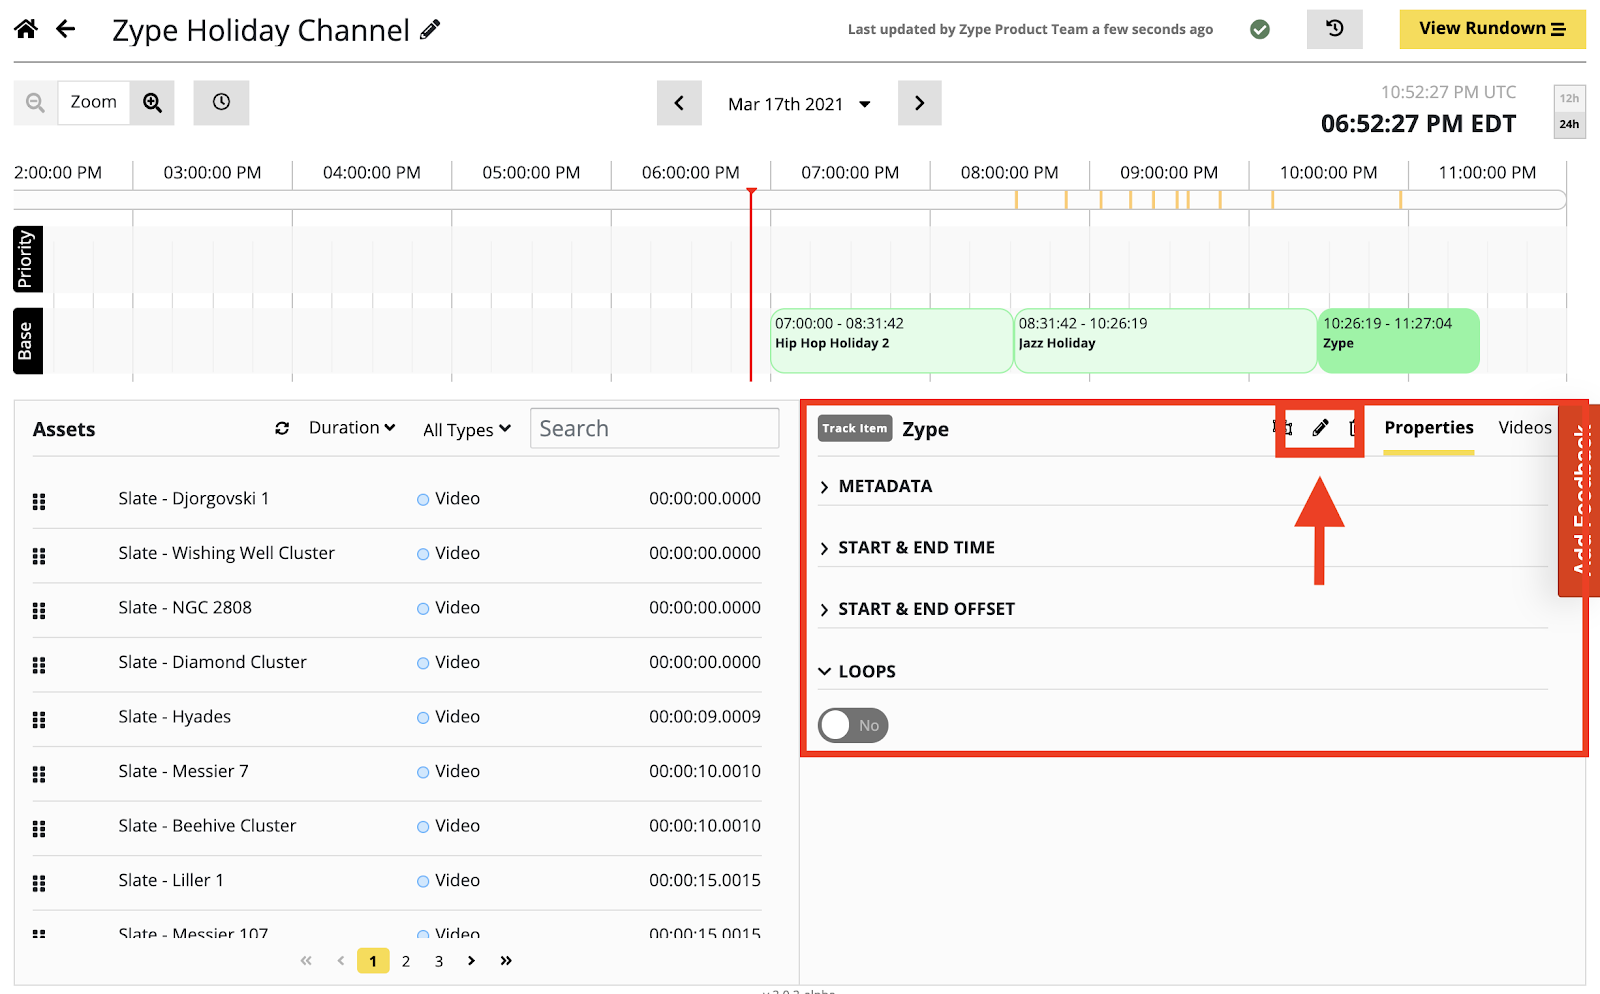Select asset Slate - Hyades
The width and height of the screenshot is (1600, 994).
174,717
